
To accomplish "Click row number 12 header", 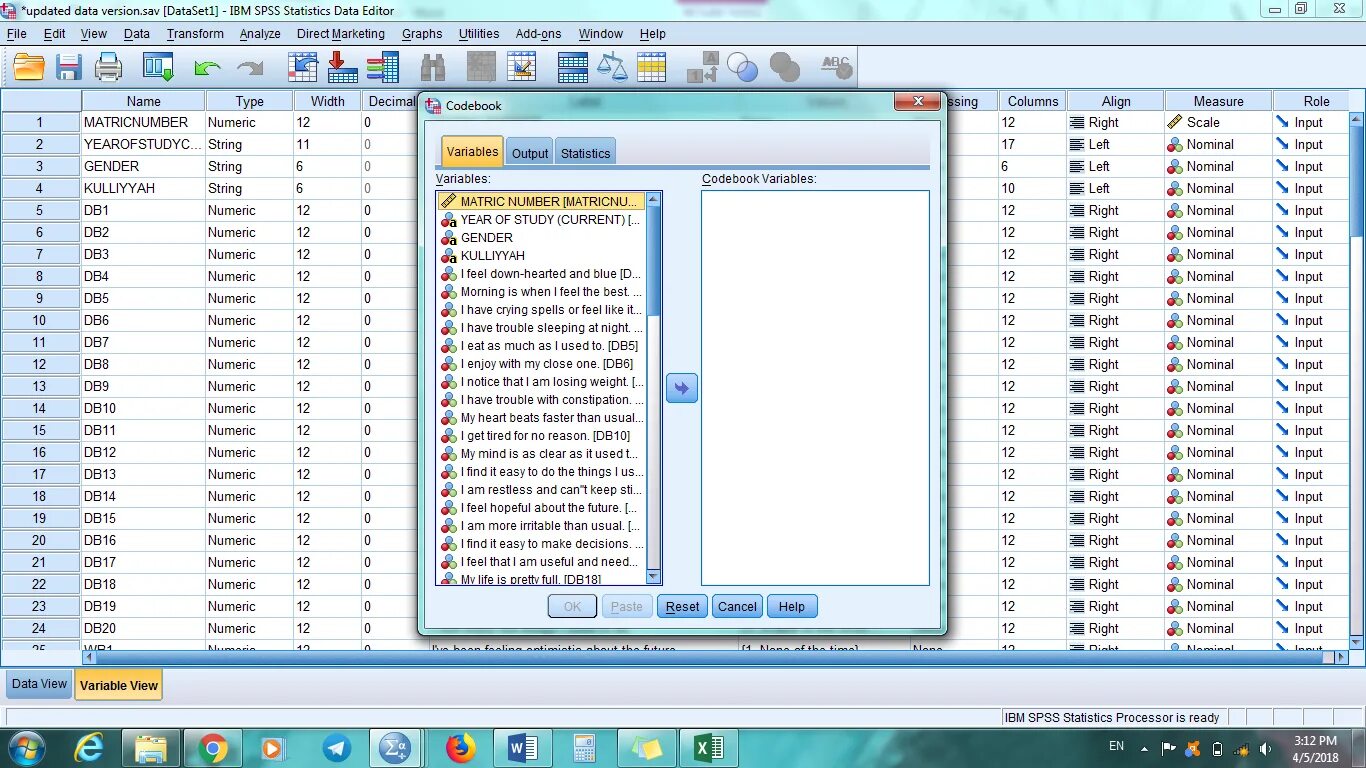I will click(40, 364).
